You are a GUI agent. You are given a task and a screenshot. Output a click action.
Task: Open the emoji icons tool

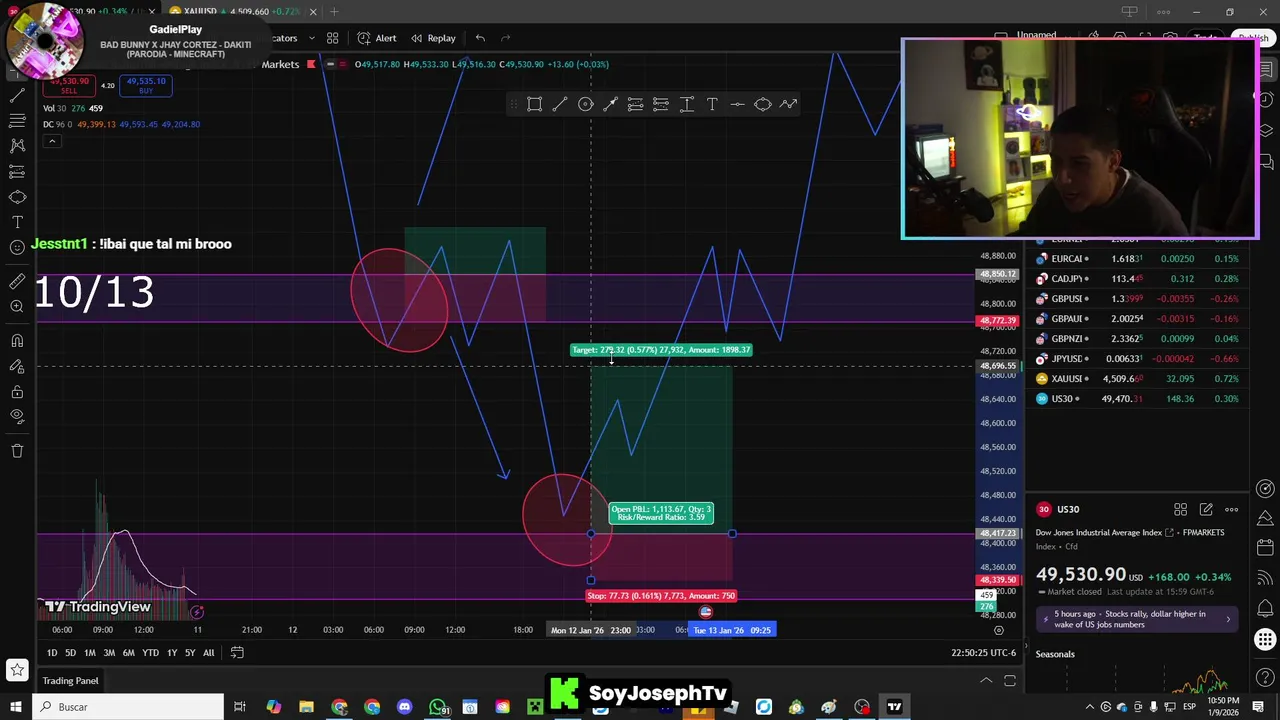17,247
